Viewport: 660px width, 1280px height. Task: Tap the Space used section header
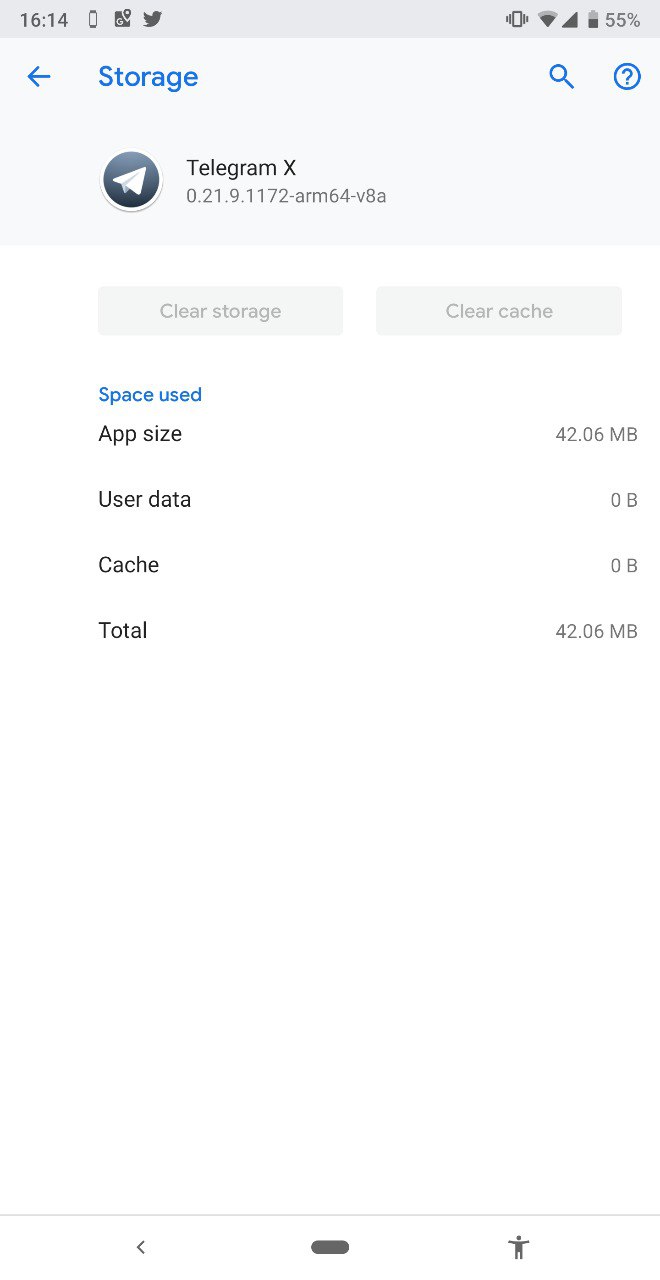[x=150, y=395]
